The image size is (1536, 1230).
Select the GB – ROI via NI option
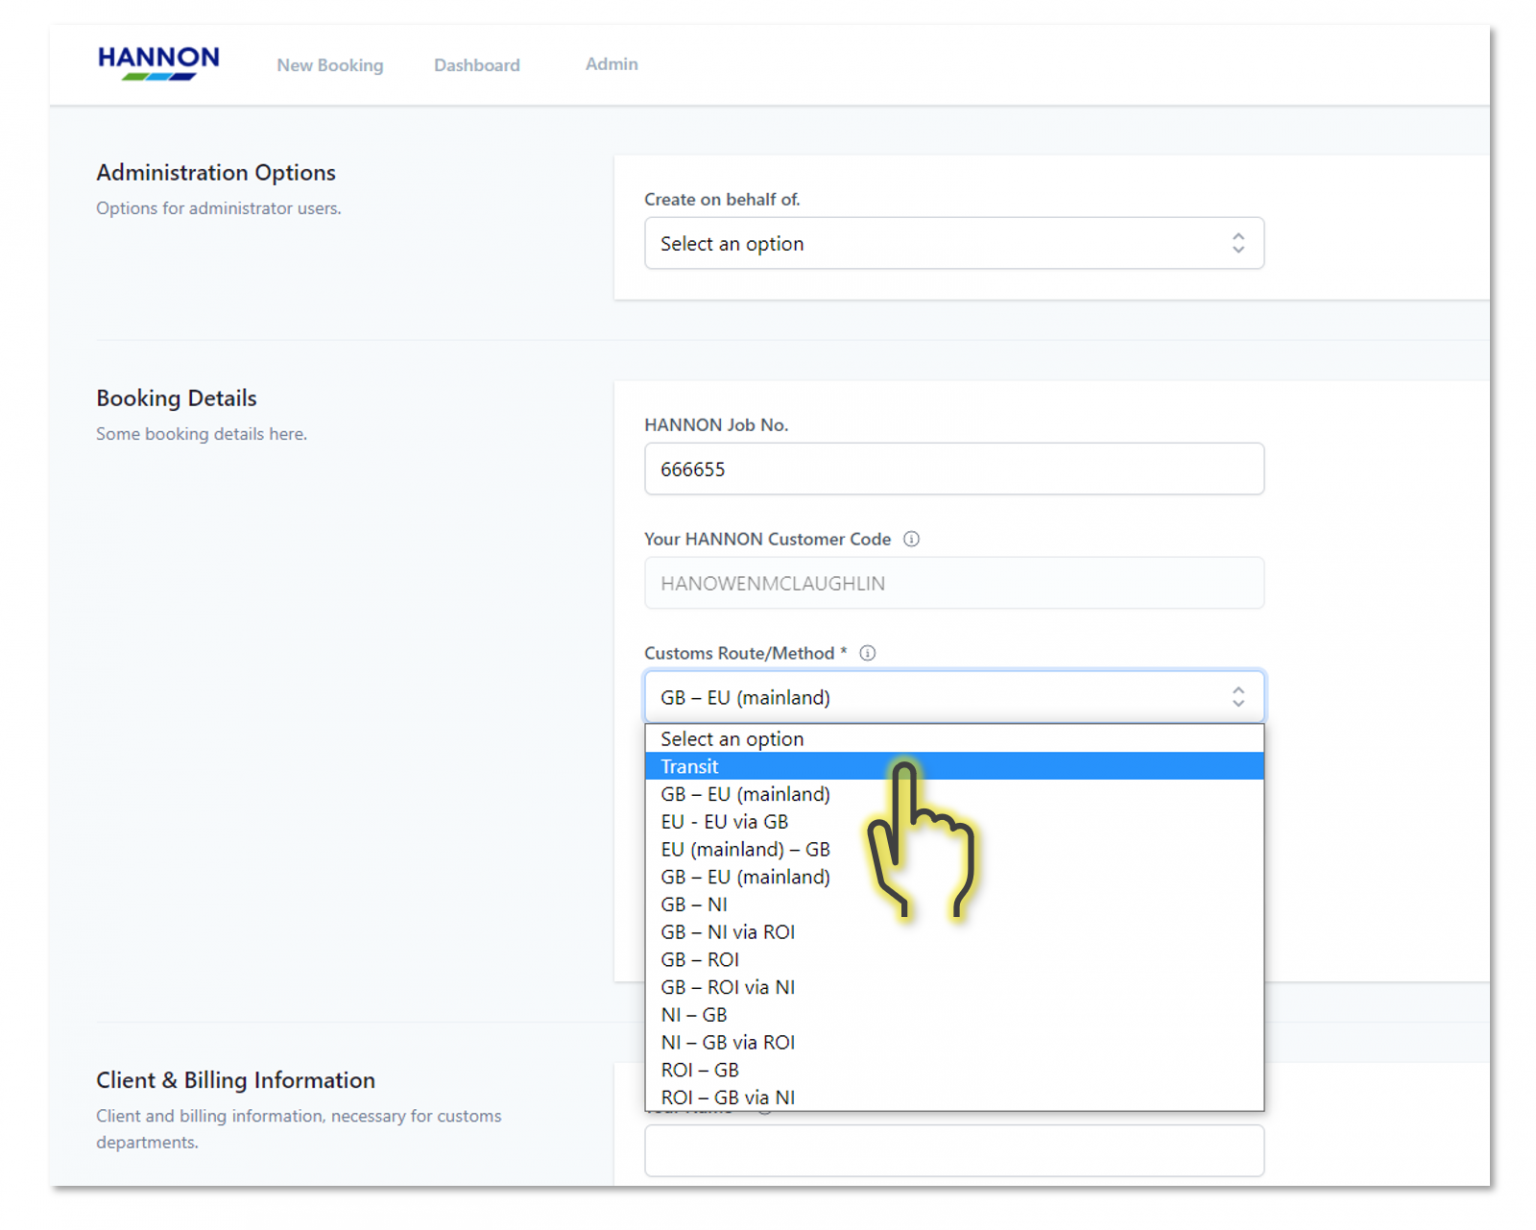tap(728, 987)
